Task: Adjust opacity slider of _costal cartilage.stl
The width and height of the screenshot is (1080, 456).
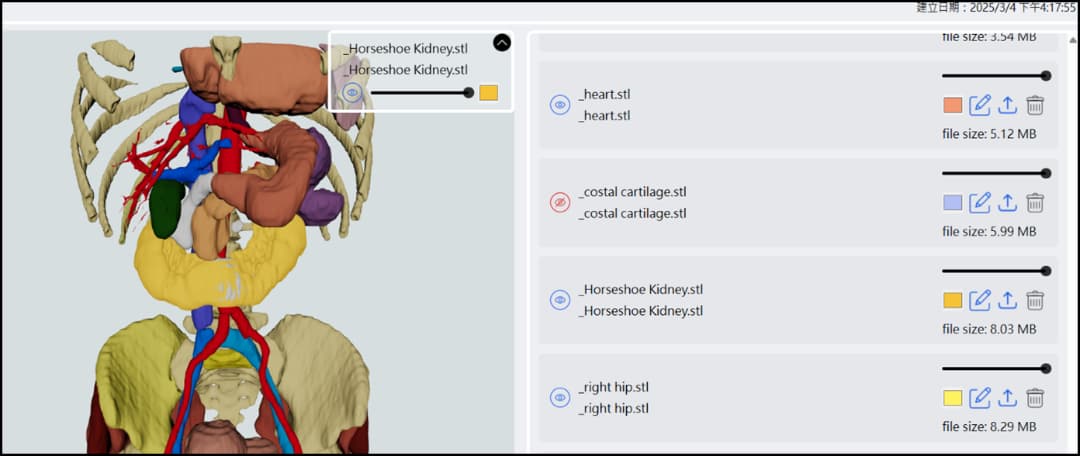Action: [996, 173]
